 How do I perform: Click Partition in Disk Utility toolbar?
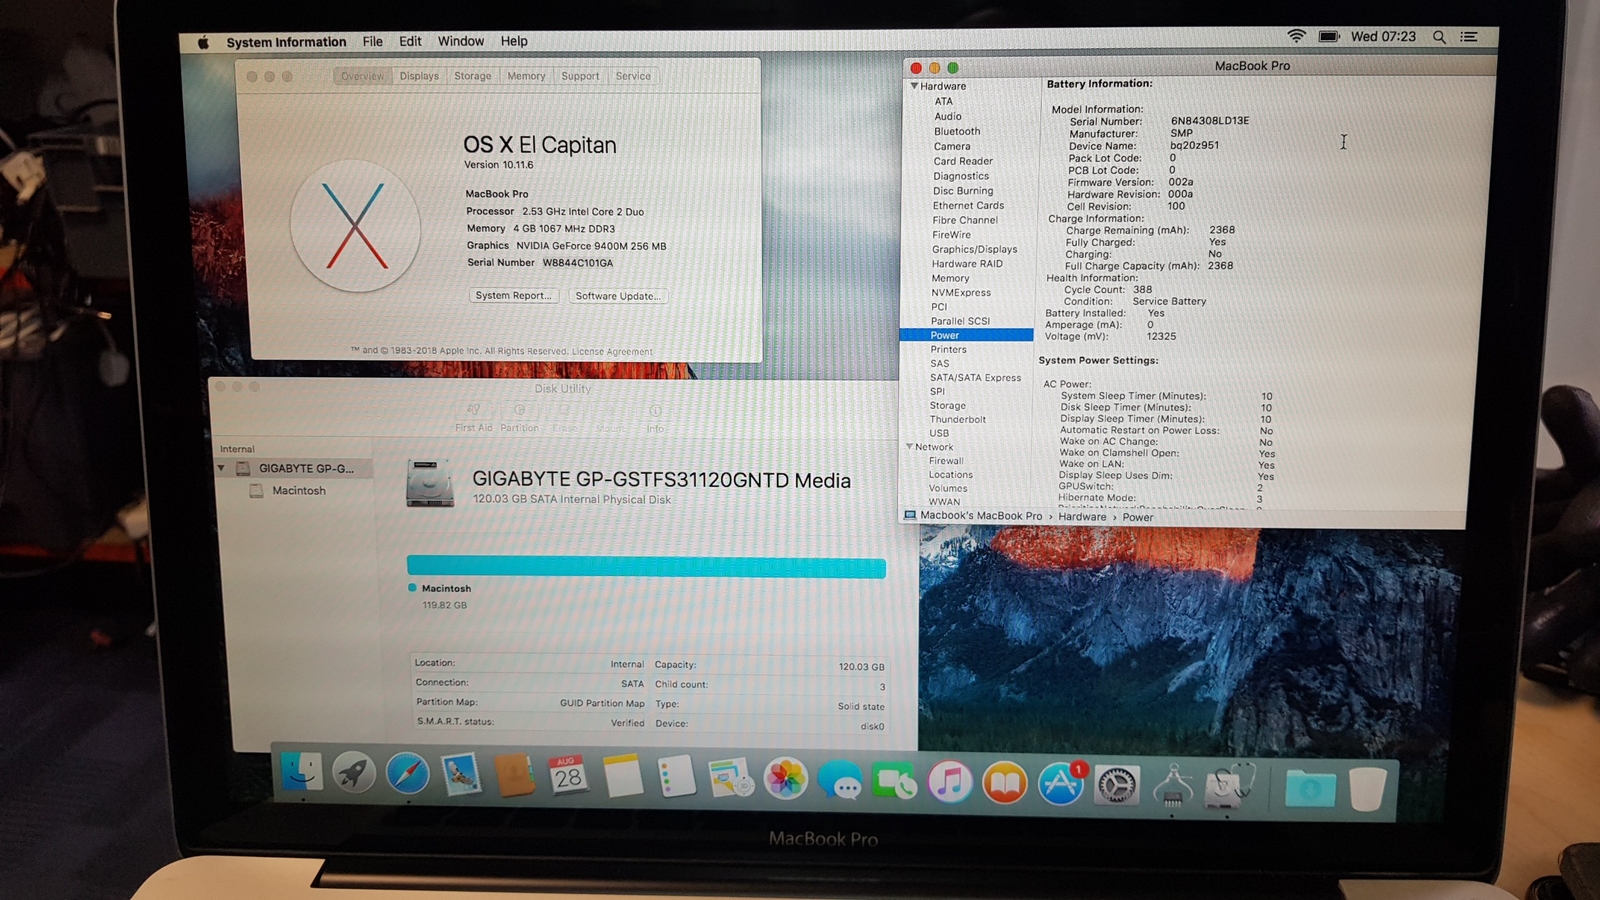click(519, 418)
